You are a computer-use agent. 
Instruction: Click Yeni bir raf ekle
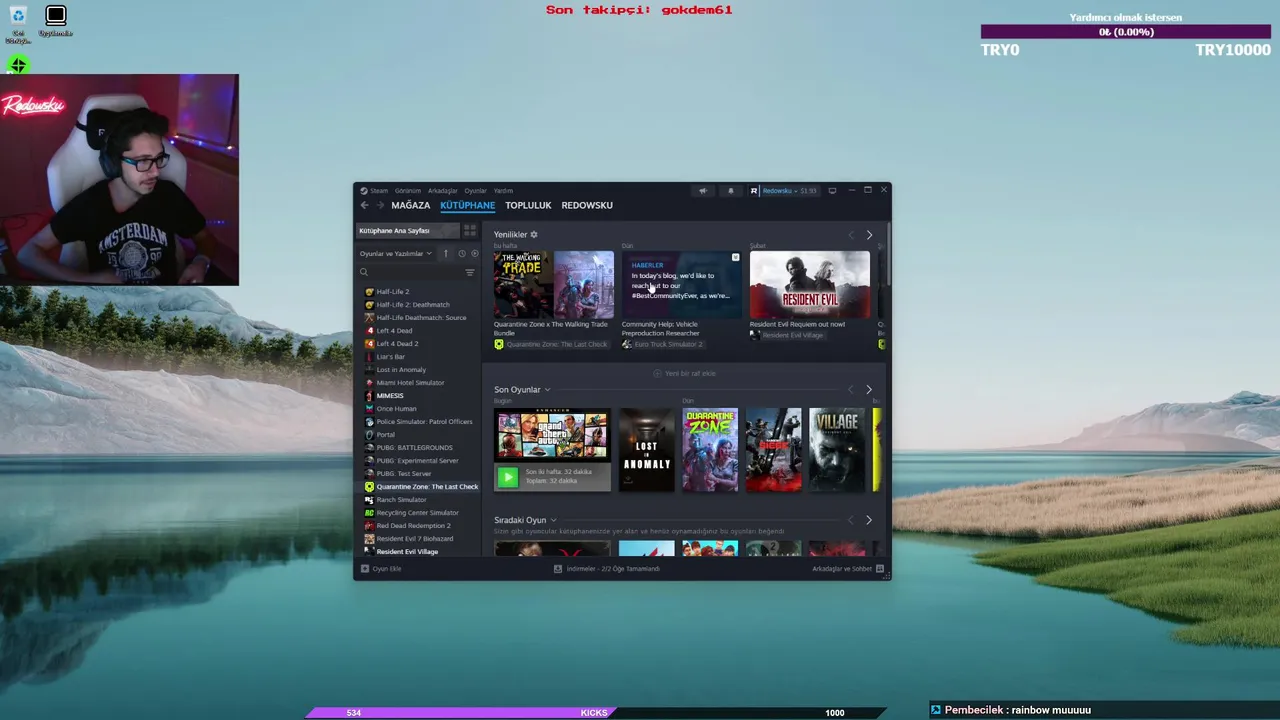[x=685, y=373]
